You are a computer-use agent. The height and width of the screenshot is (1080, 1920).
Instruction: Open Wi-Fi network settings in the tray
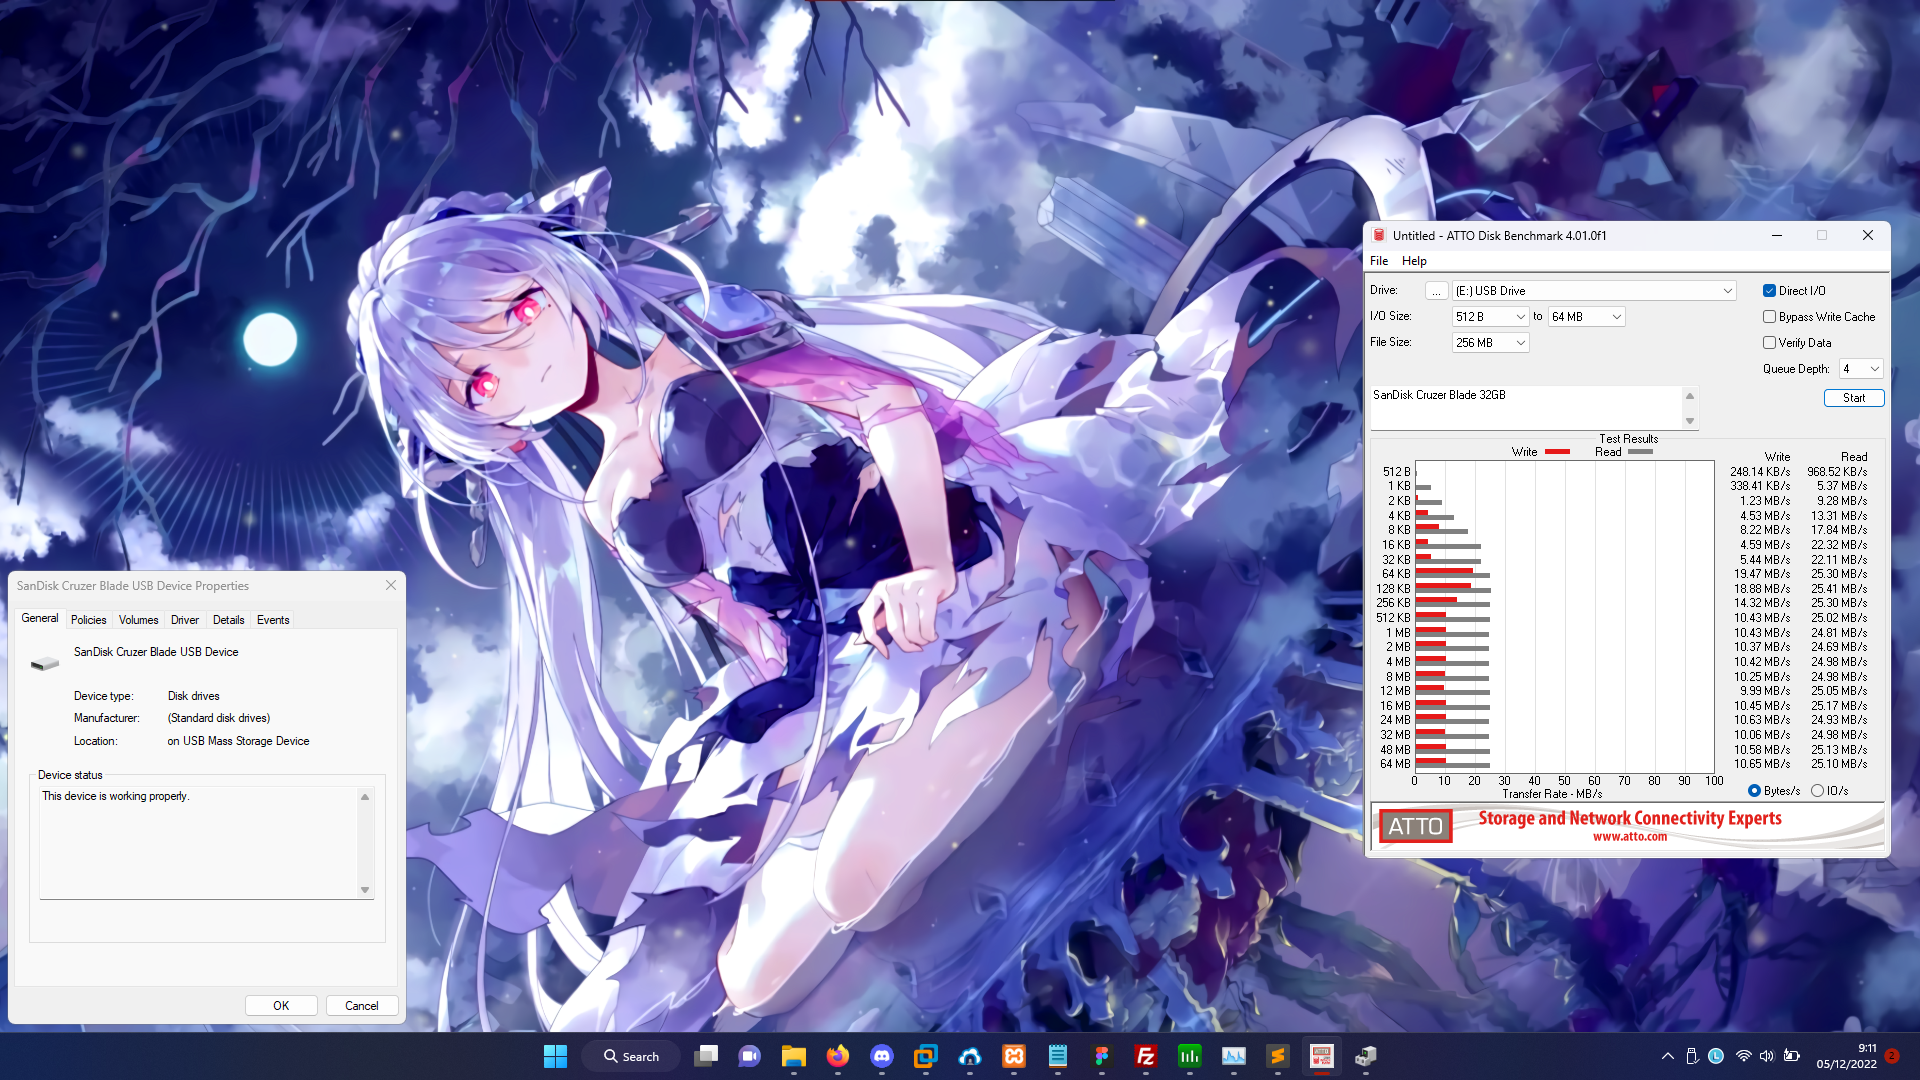click(1744, 1056)
